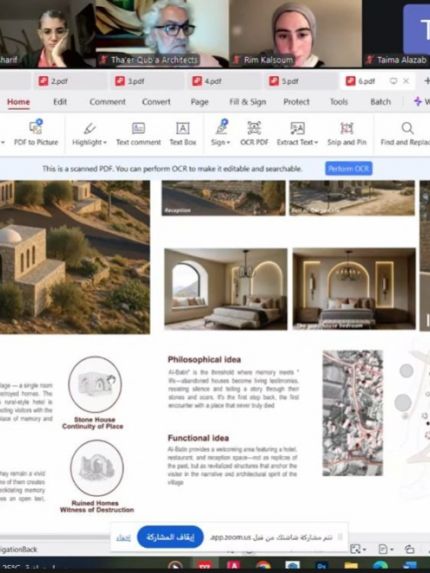Open the Sign tool
Screen dimensions: 430x573
pos(220,133)
